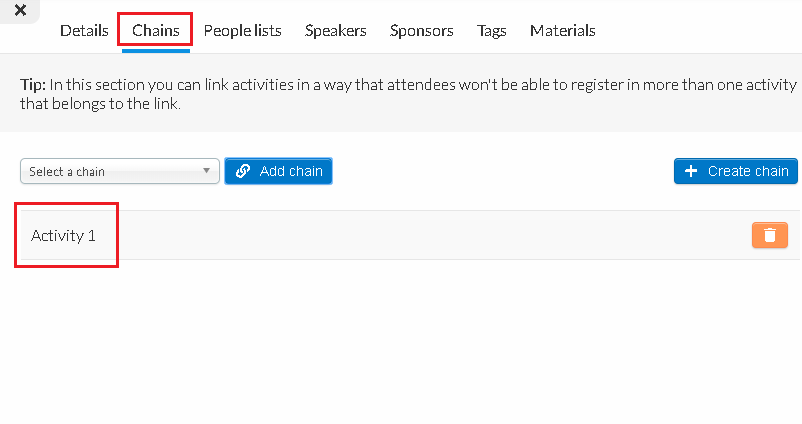
Task: Click the plus icon on Create chain
Action: pos(691,171)
